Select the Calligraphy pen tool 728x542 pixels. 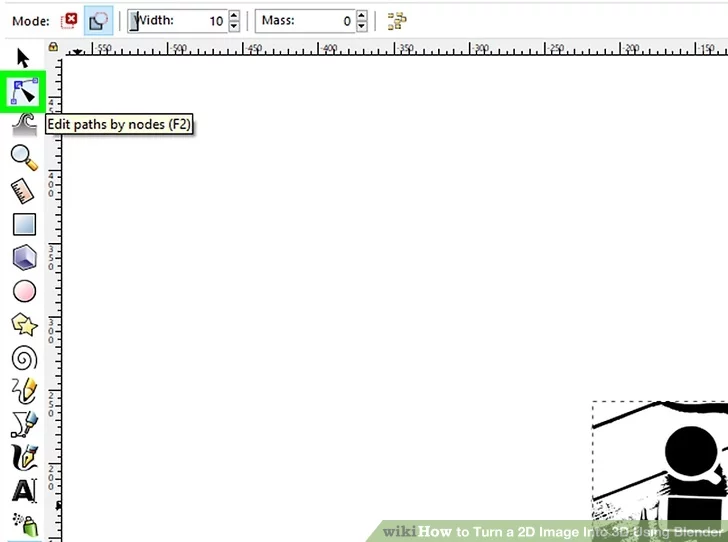click(x=24, y=458)
